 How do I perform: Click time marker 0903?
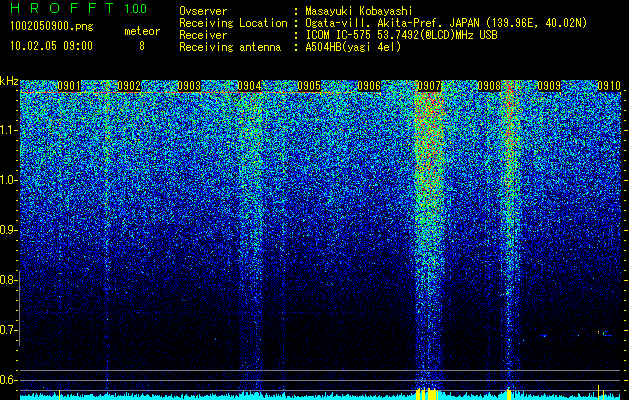pos(189,86)
